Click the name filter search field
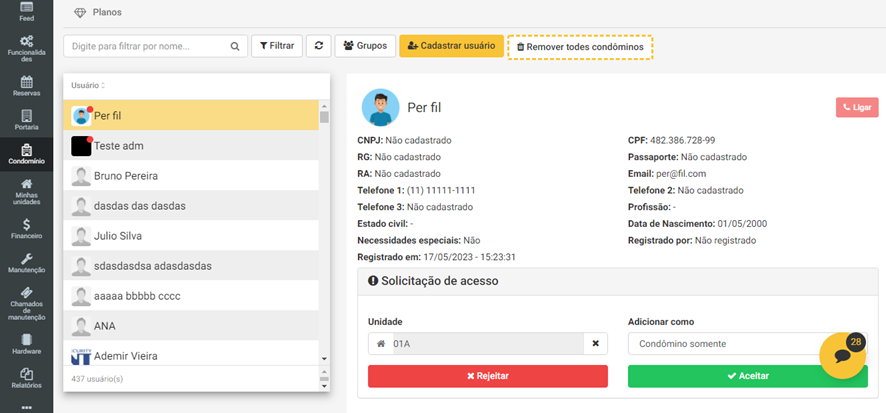The image size is (886, 413). pyautogui.click(x=155, y=46)
